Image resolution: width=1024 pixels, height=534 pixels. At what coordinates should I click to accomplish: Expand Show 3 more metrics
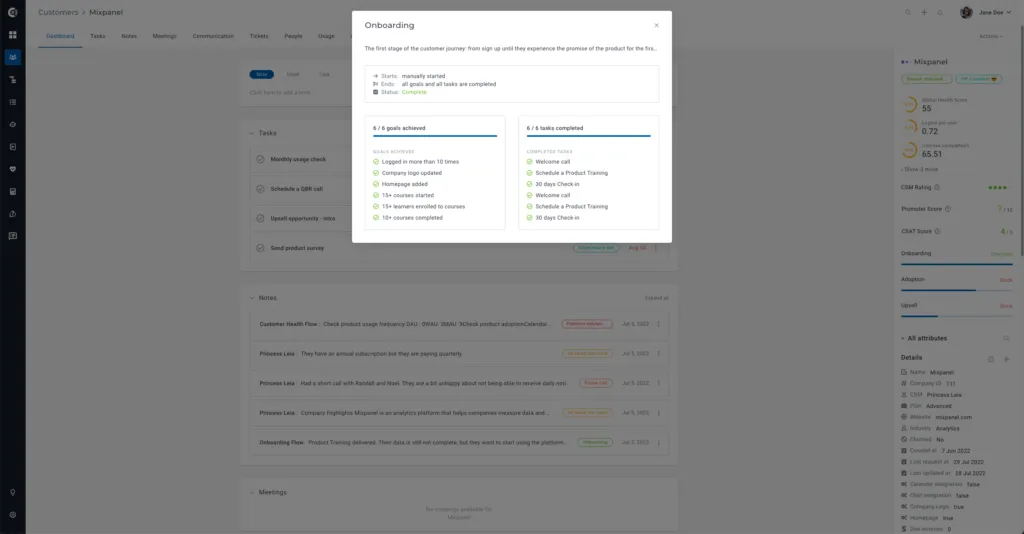point(920,169)
